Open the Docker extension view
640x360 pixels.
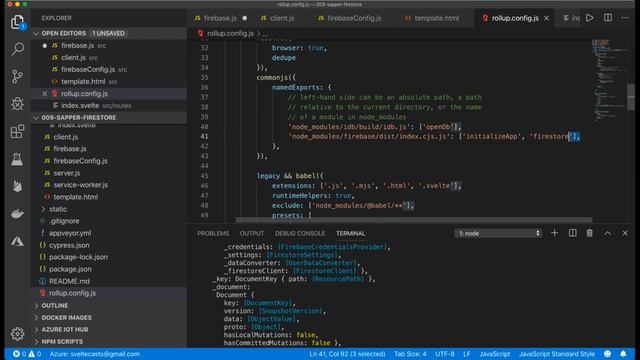[17, 213]
